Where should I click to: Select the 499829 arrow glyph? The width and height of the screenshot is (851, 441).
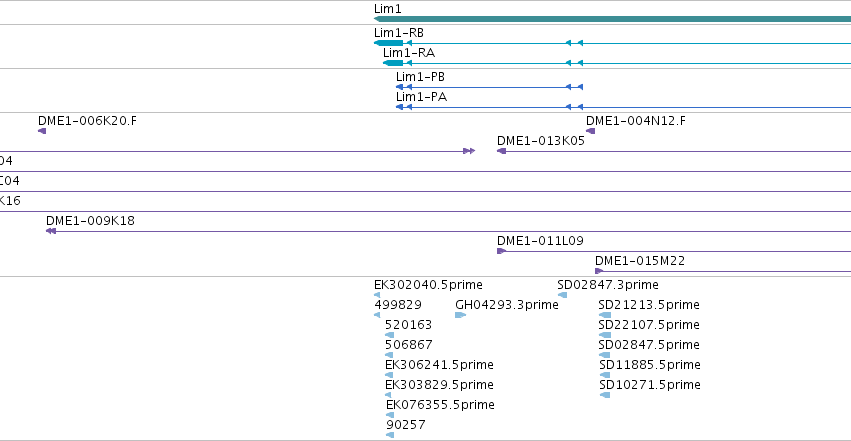click(377, 315)
